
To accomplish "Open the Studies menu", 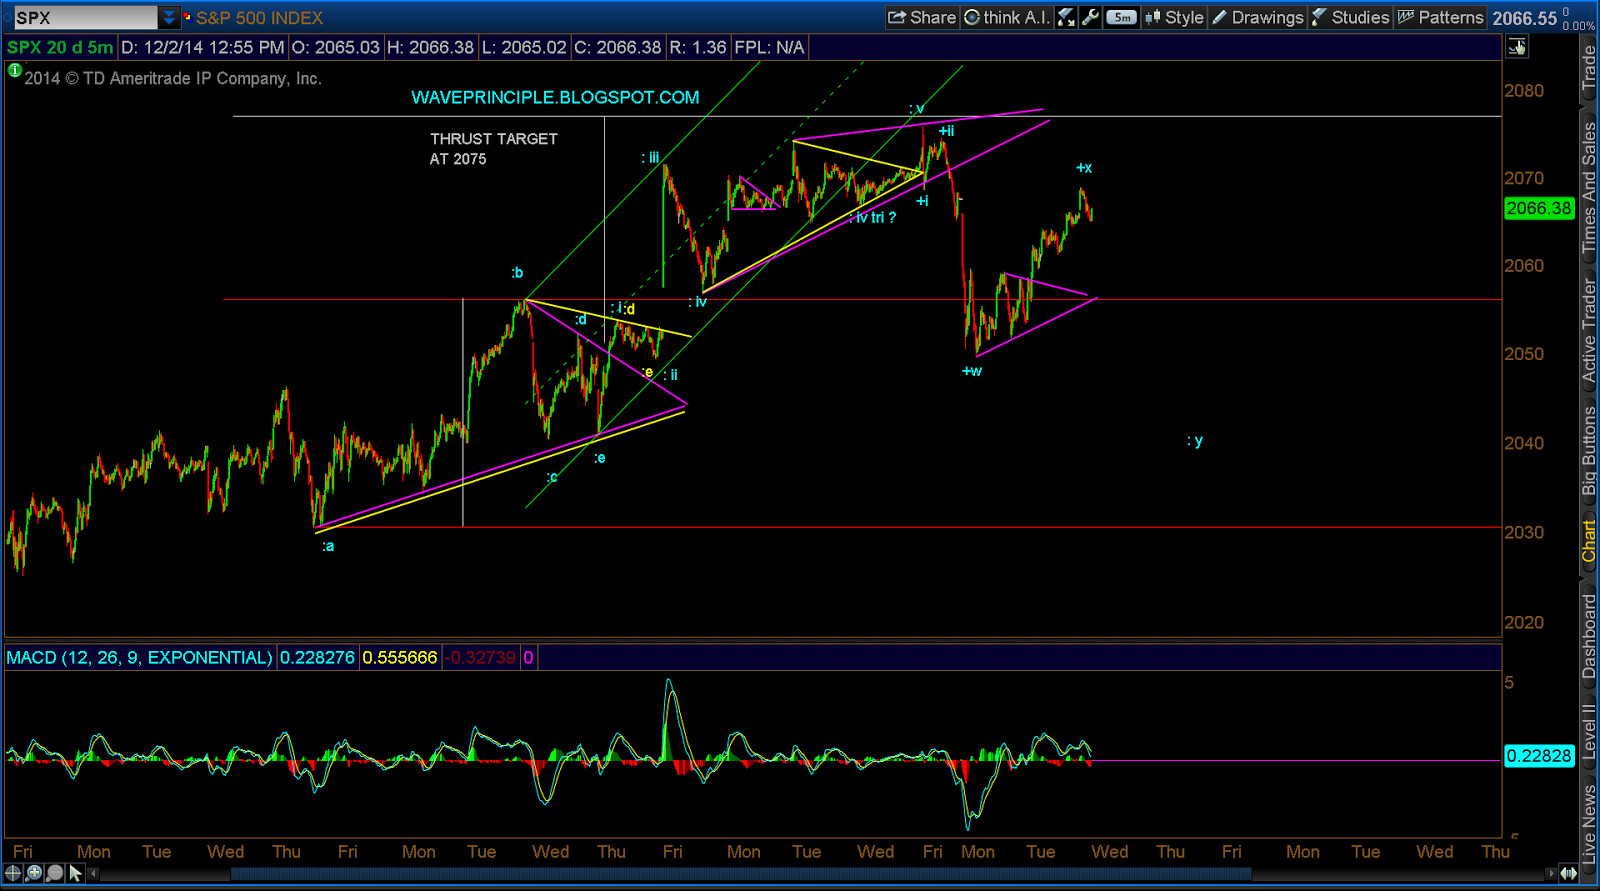I will pos(1350,17).
